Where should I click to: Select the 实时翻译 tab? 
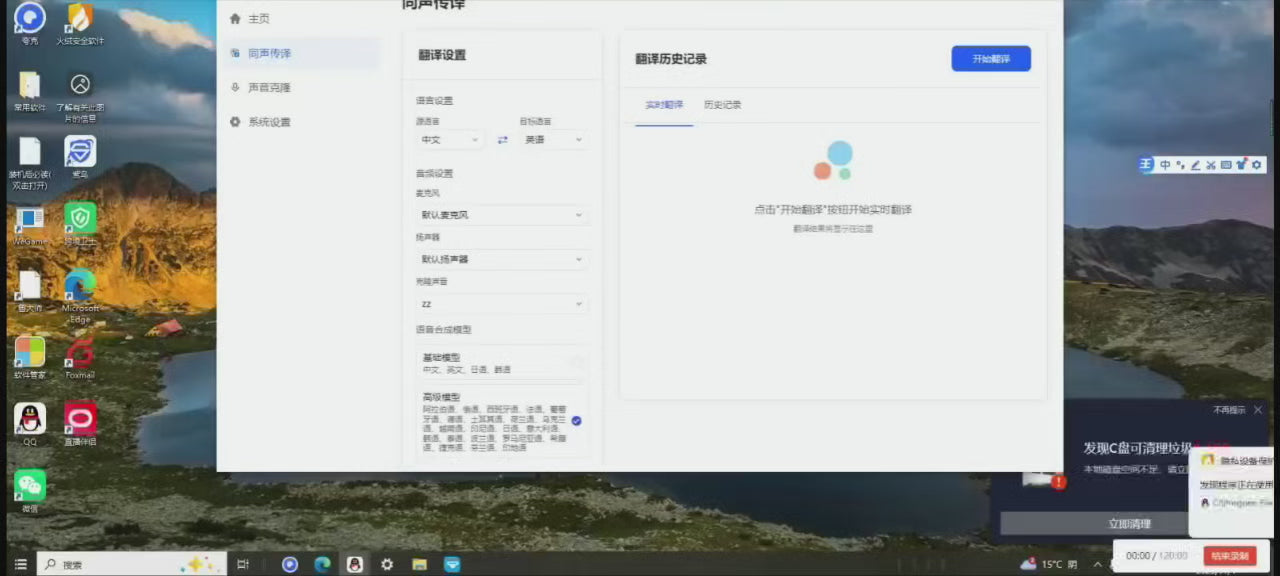click(664, 105)
